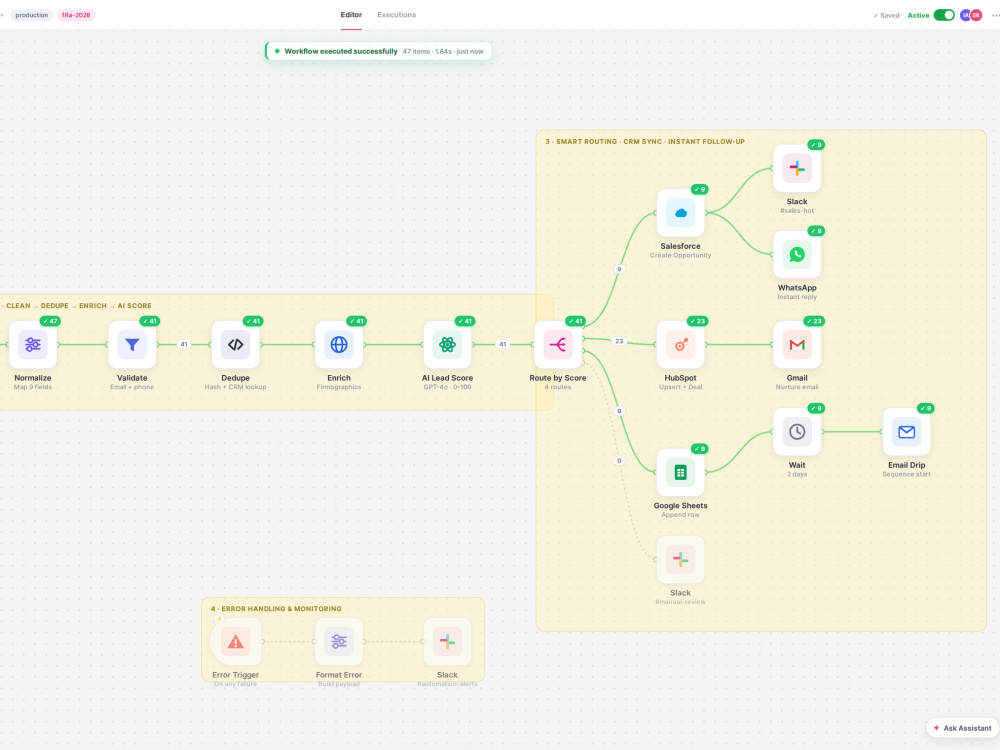Switch to the Executions tab
1000x750 pixels.
coord(397,15)
